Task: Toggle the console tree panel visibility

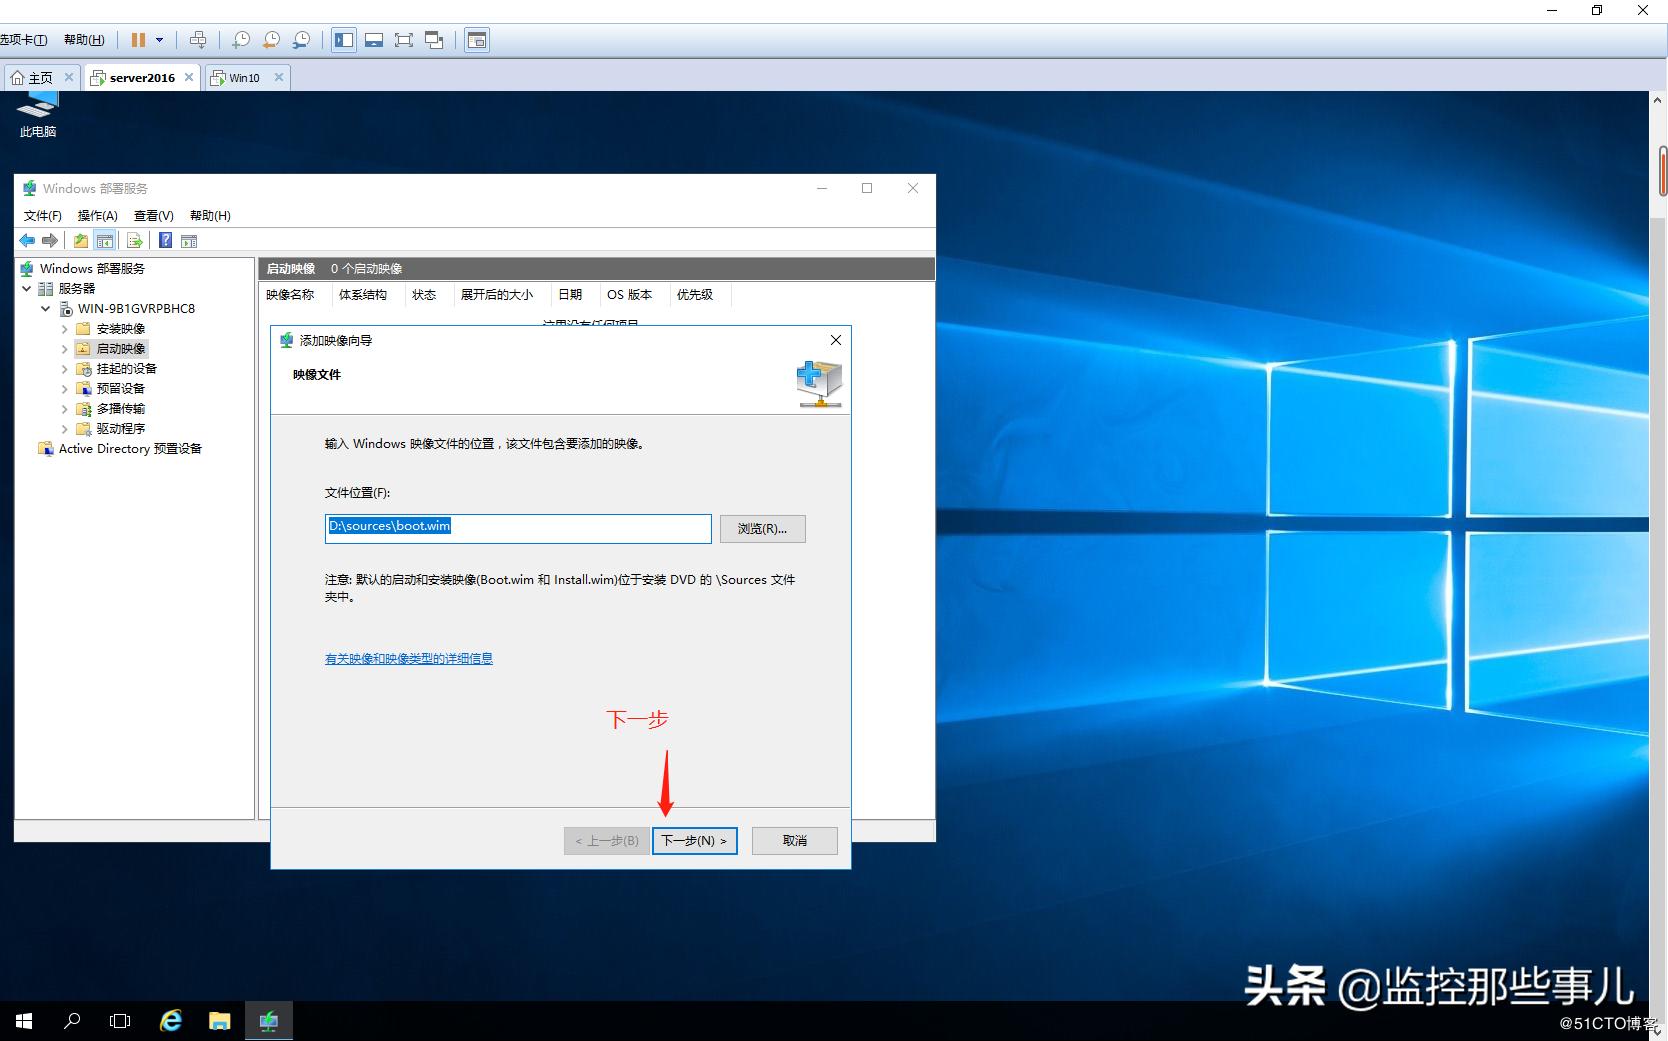Action: coord(105,240)
